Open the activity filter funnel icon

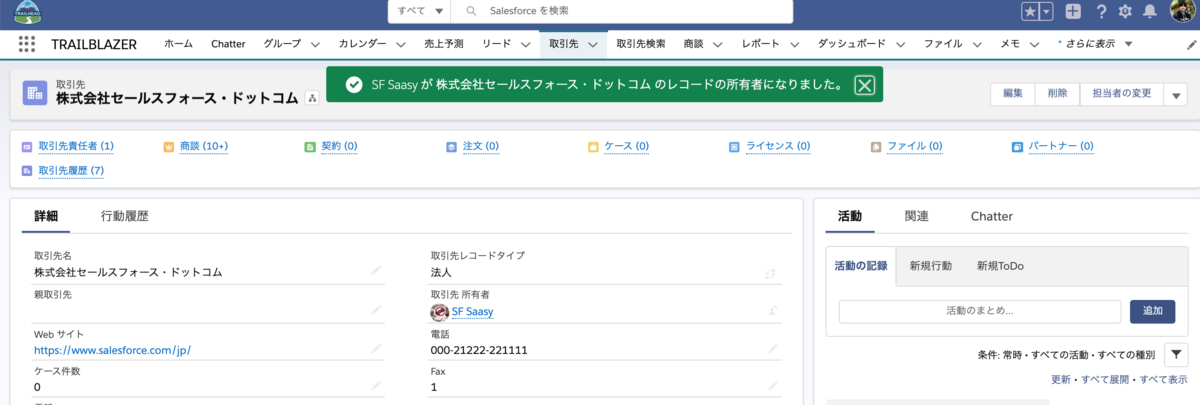click(x=1176, y=355)
